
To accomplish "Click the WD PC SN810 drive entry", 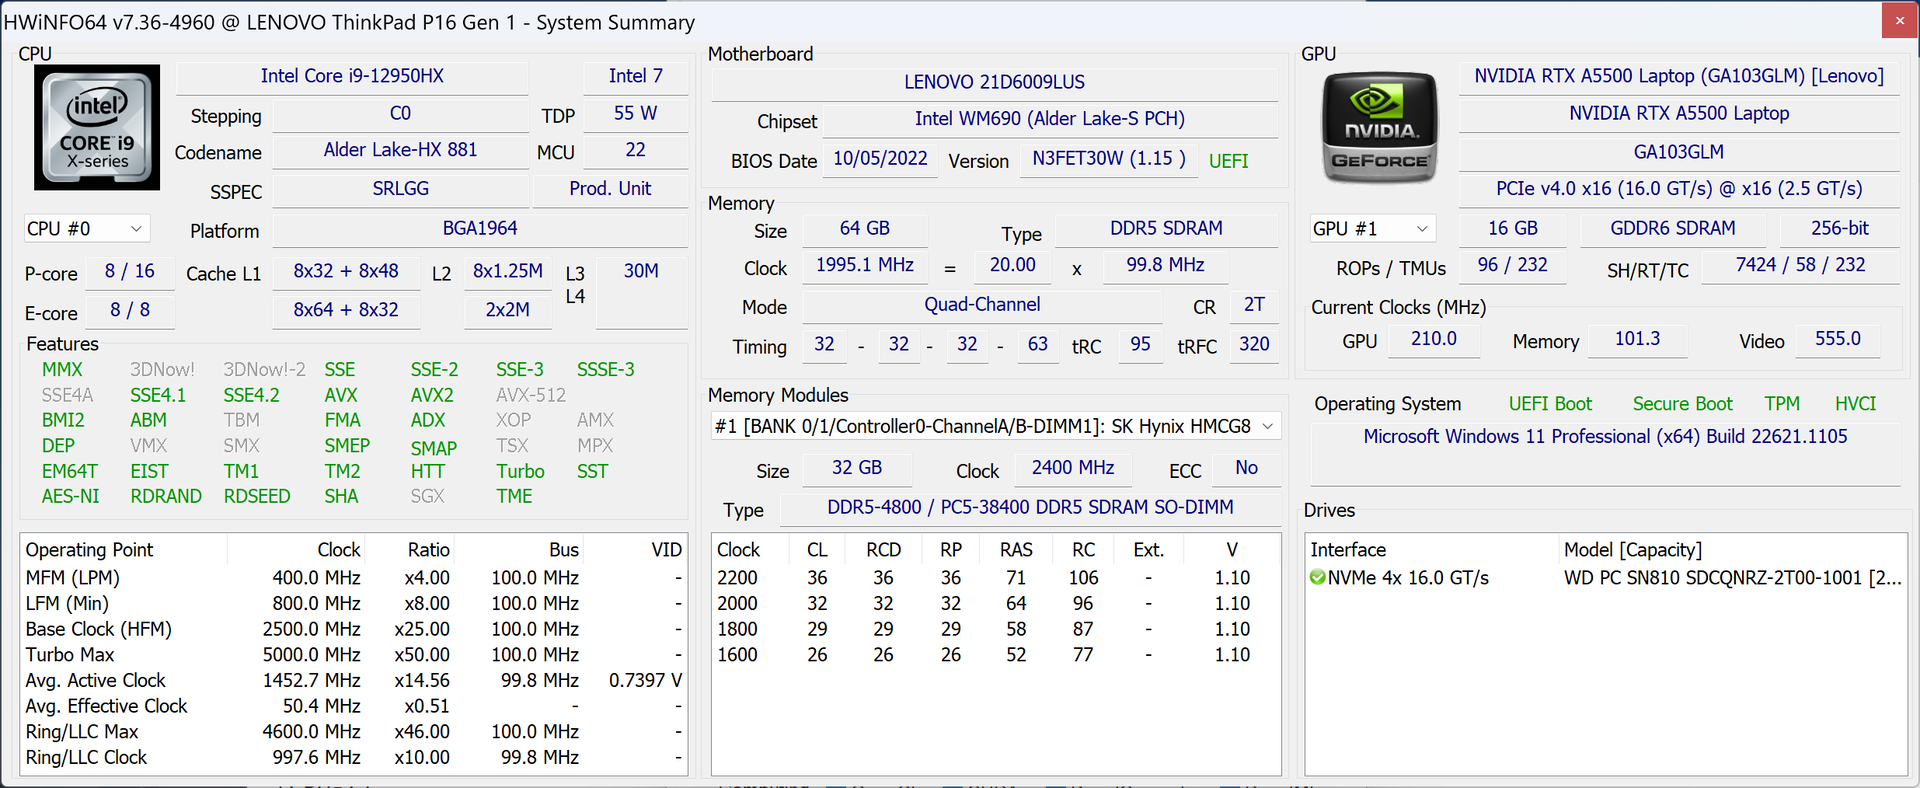I will tap(1730, 578).
